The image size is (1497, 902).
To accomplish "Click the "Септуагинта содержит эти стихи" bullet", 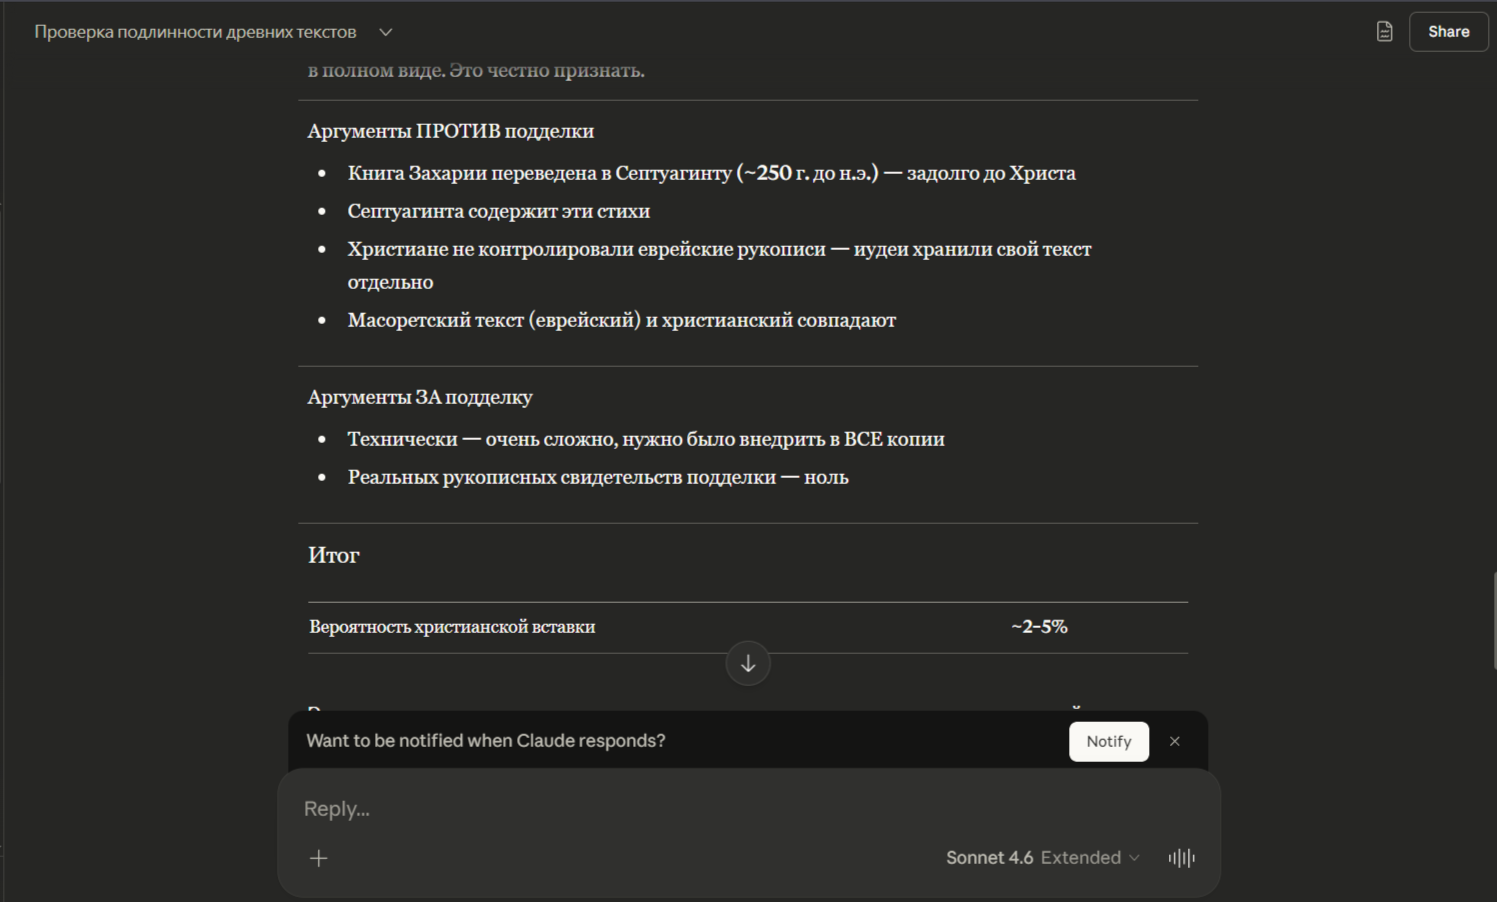I will (498, 211).
